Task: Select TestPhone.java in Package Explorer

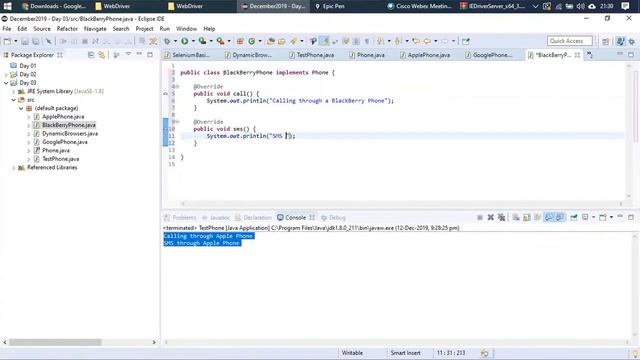Action: (x=60, y=159)
